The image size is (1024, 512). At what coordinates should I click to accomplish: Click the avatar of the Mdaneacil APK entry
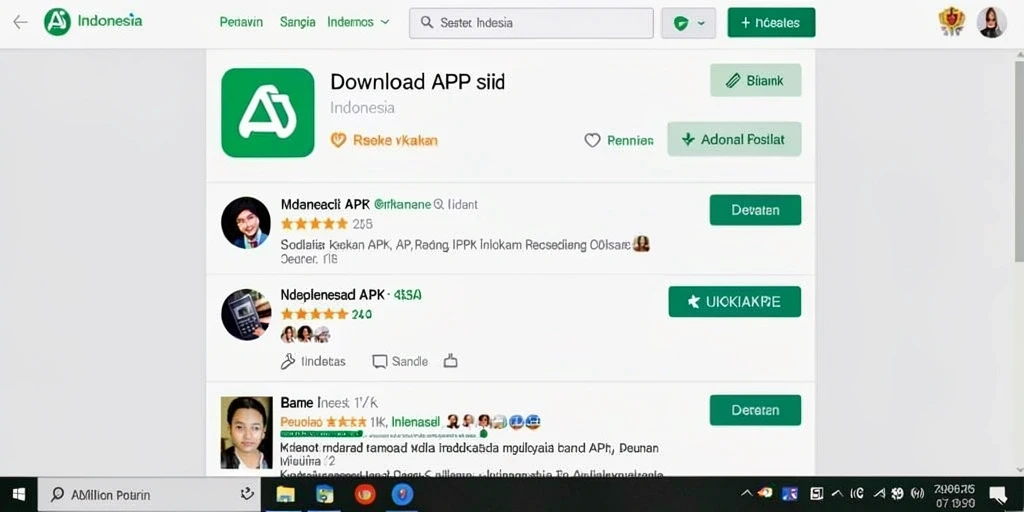click(x=246, y=222)
